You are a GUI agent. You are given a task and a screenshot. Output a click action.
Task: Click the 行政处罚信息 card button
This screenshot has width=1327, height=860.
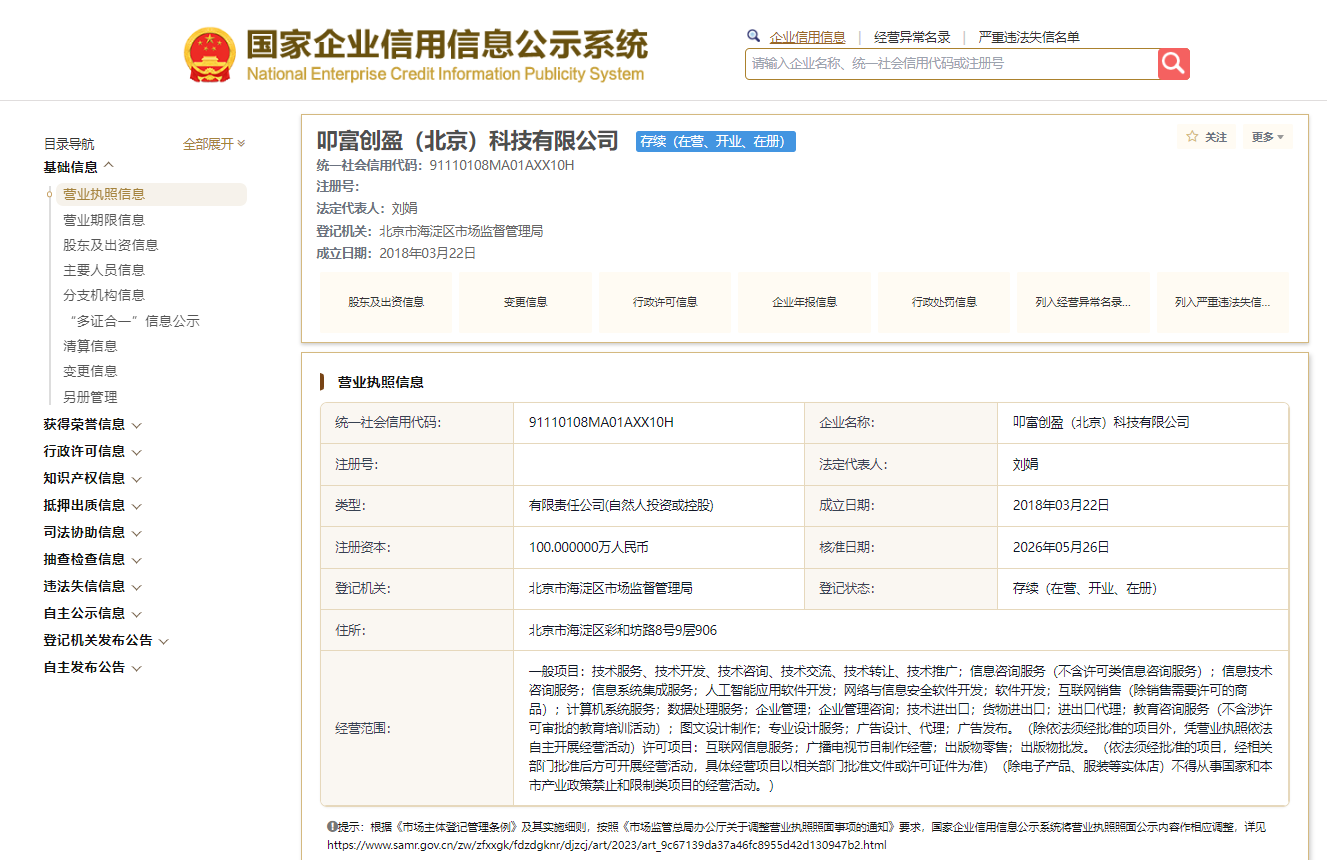coord(944,302)
